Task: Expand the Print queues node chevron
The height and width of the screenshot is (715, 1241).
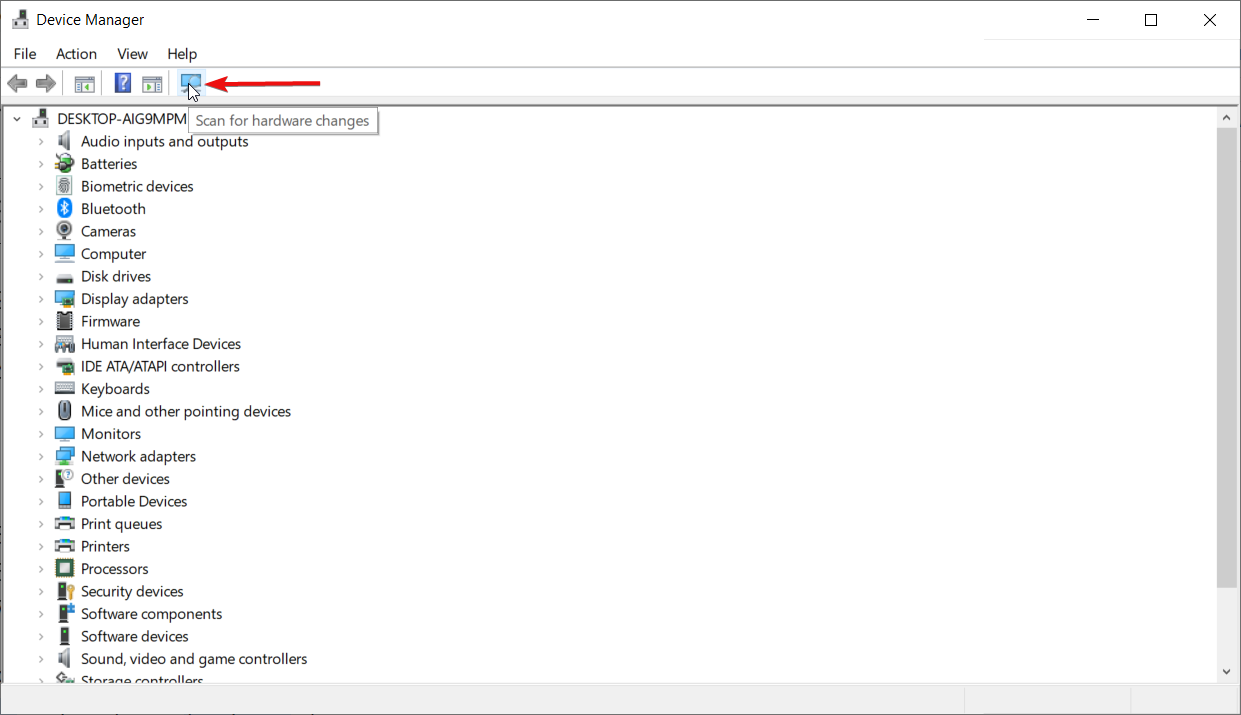Action: (x=41, y=524)
